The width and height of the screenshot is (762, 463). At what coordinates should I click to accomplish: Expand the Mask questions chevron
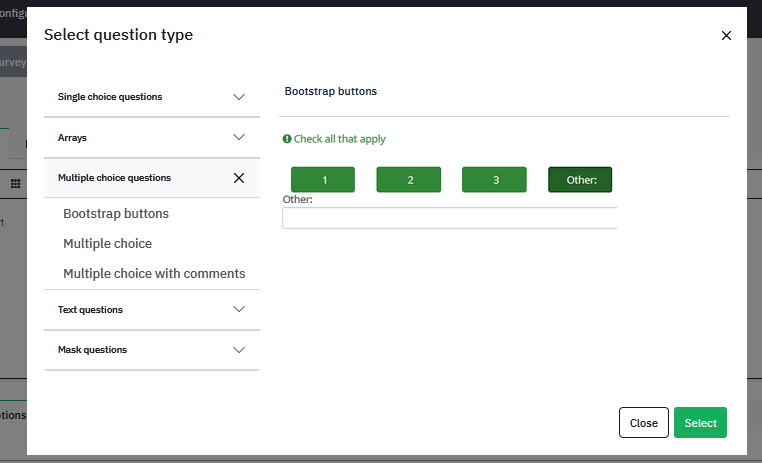[x=239, y=350]
